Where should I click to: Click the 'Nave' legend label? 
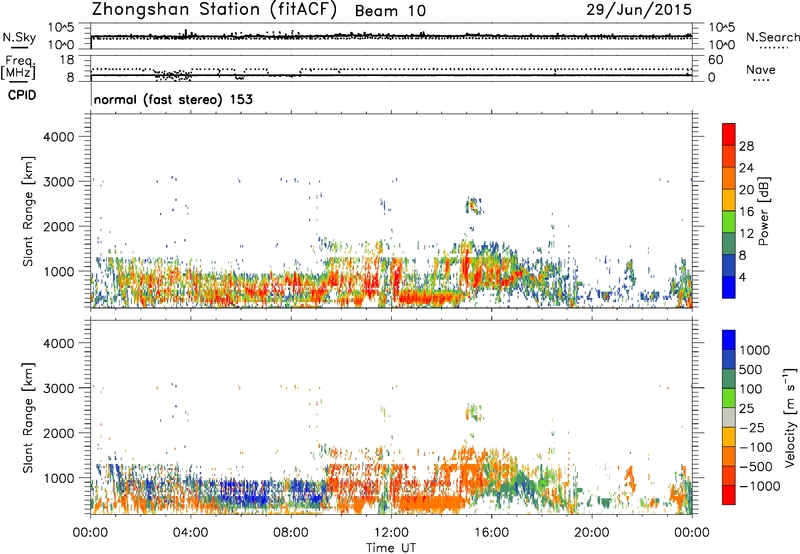click(x=761, y=69)
